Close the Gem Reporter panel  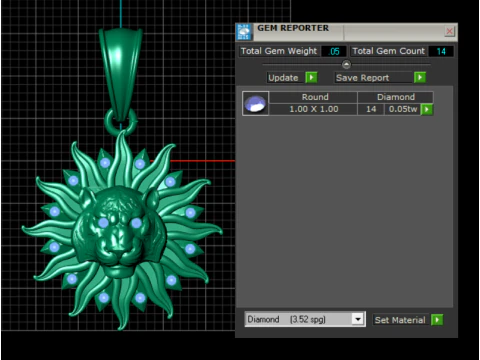pos(449,31)
